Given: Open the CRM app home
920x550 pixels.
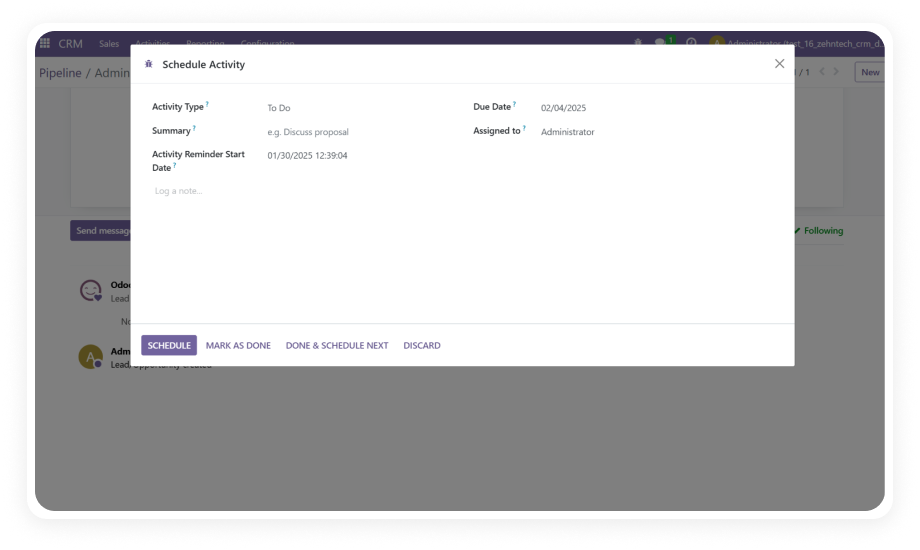Looking at the screenshot, I should [x=70, y=43].
